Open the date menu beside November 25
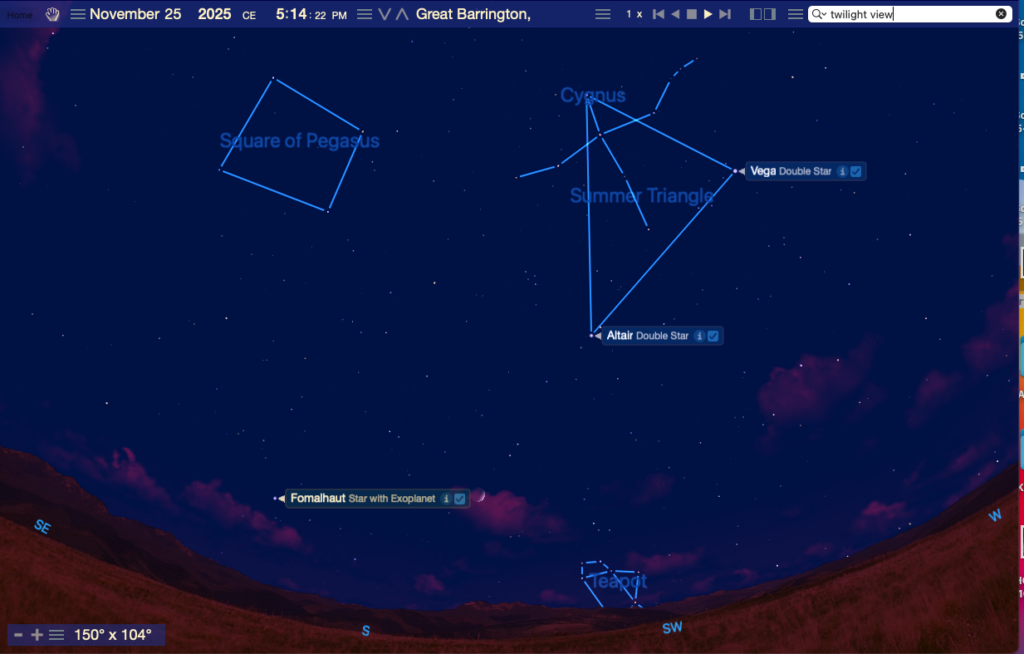Viewport: 1024px width, 654px height. [77, 14]
